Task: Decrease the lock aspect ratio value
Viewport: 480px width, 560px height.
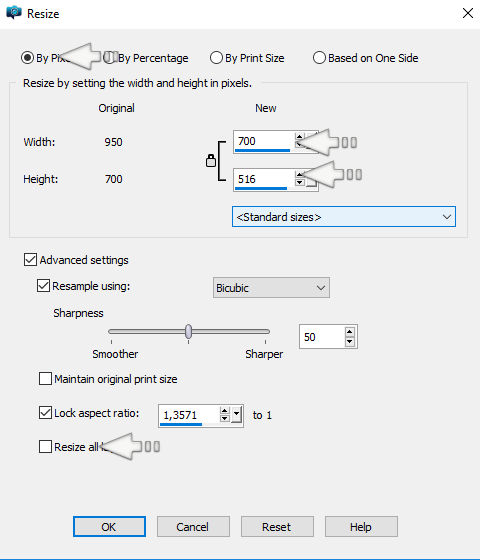Action: (x=224, y=419)
